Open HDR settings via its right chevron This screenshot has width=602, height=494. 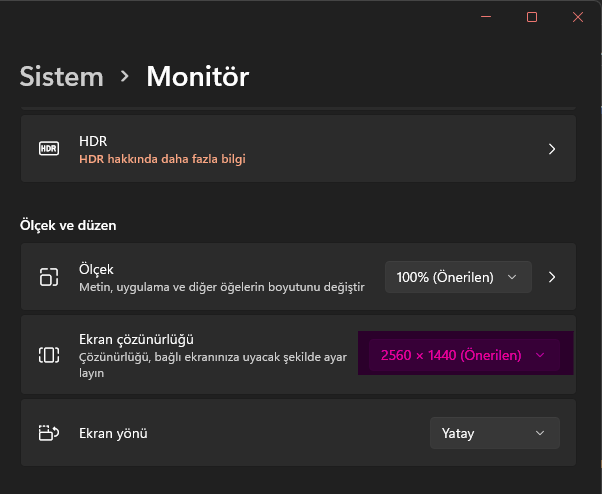tap(551, 149)
